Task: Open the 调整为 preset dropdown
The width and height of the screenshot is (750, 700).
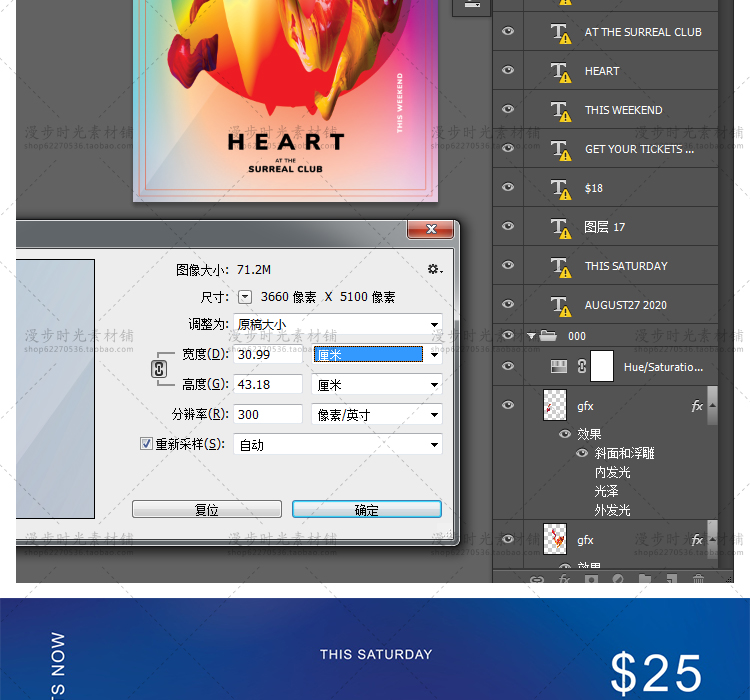Action: (337, 325)
